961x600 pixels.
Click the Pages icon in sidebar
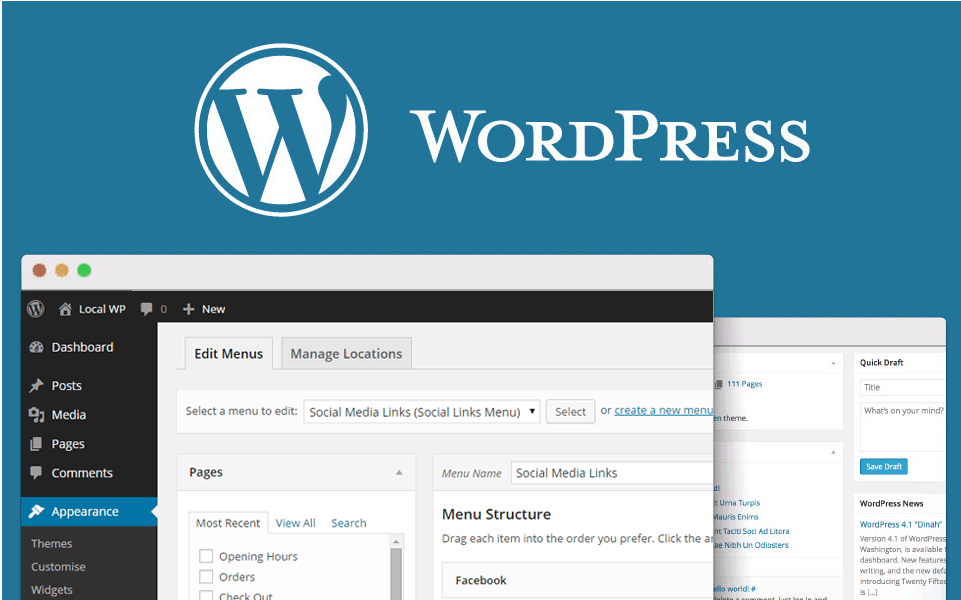point(37,444)
